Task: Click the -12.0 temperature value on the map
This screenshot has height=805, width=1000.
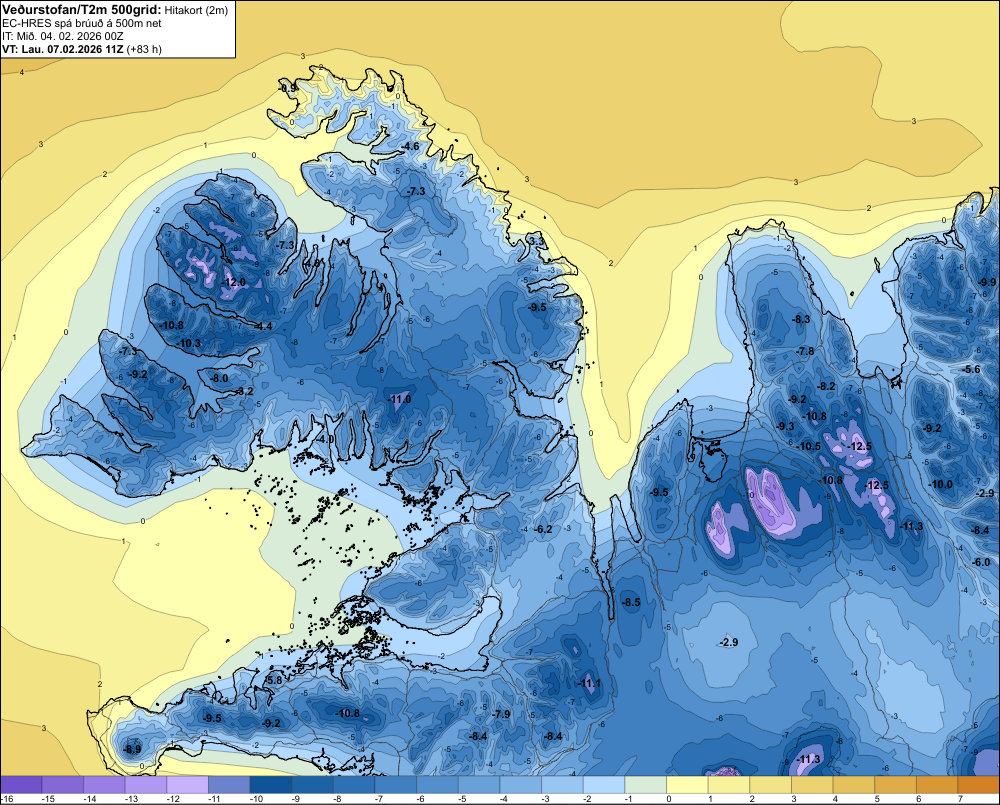Action: point(233,282)
